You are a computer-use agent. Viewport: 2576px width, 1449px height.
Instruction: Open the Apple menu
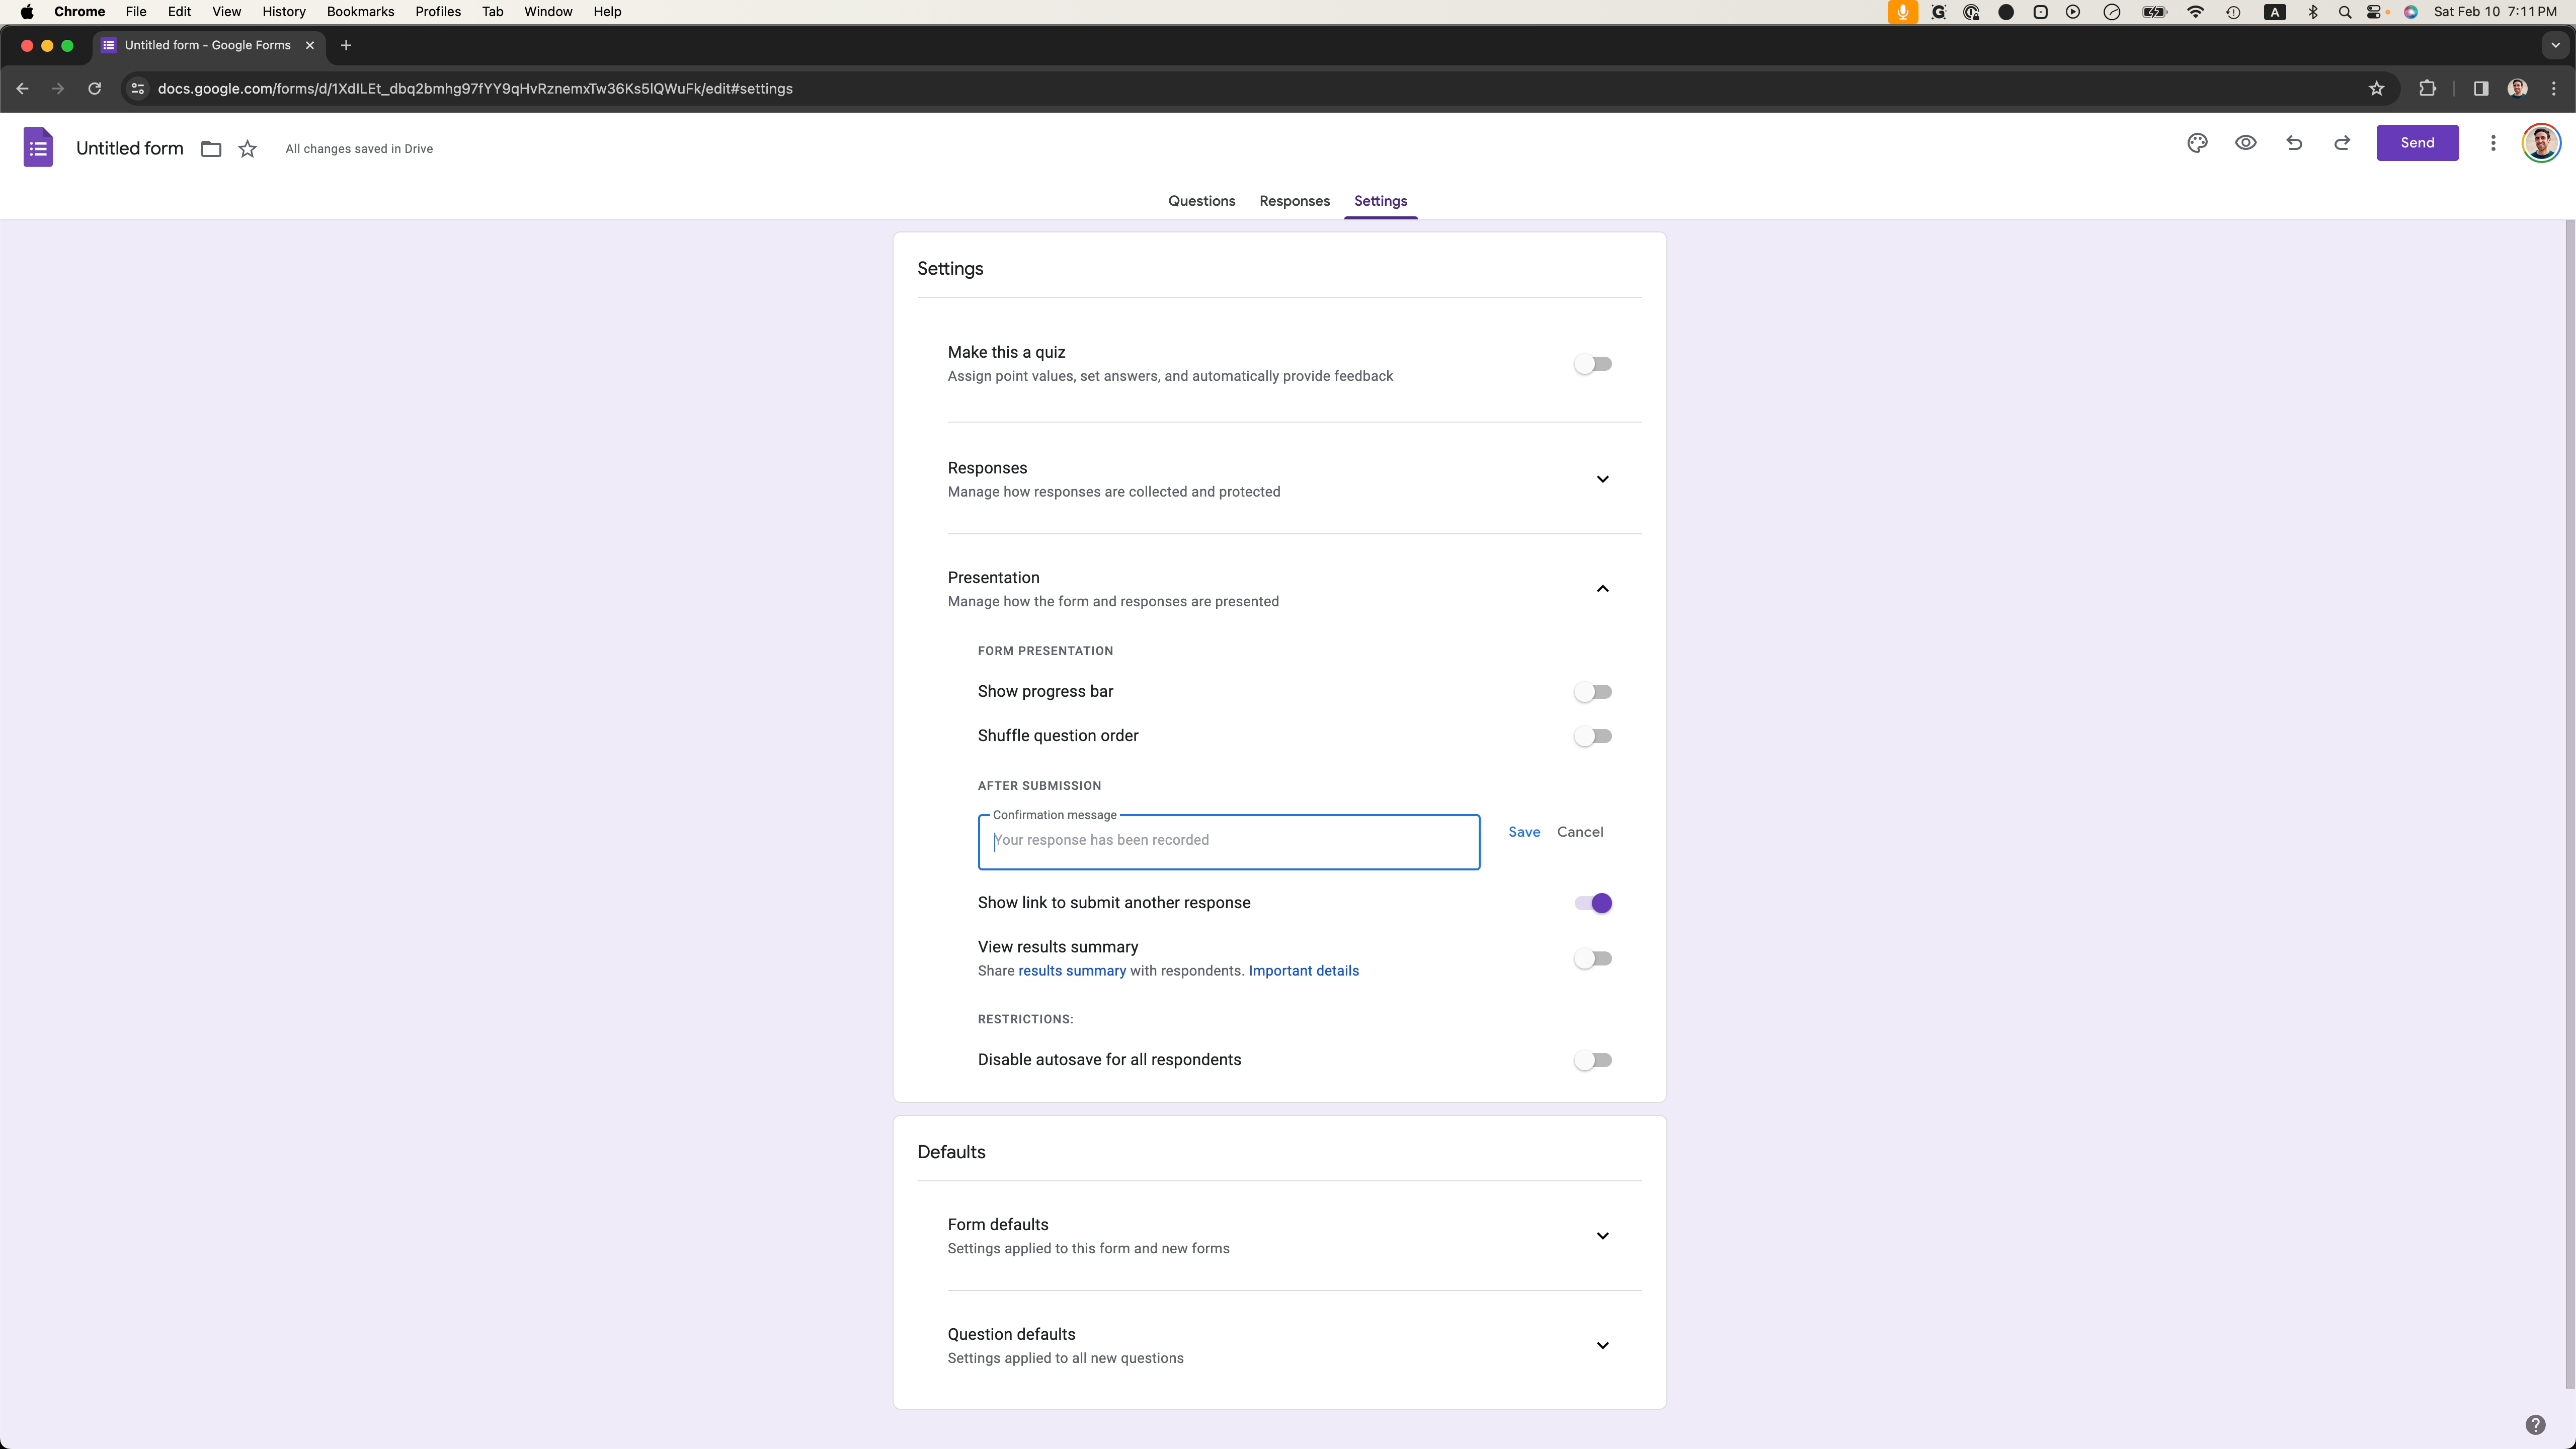27,12
